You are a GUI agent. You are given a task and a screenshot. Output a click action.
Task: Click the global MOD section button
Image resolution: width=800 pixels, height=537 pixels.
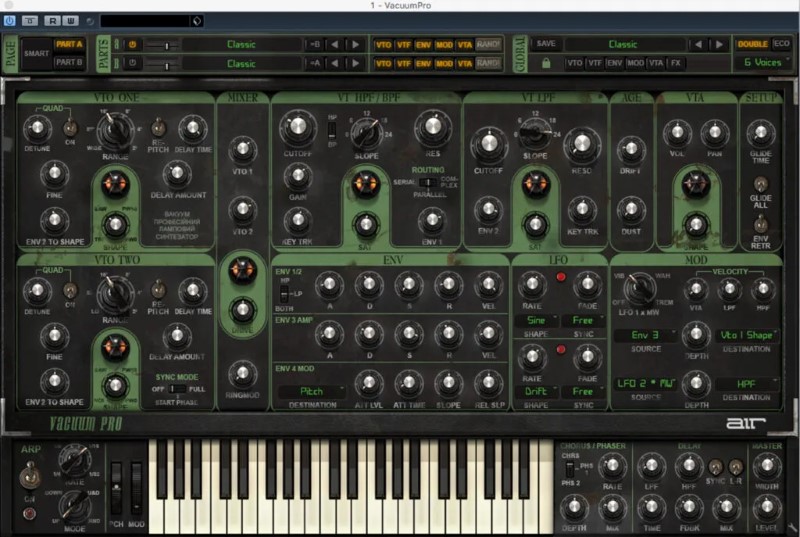point(635,63)
